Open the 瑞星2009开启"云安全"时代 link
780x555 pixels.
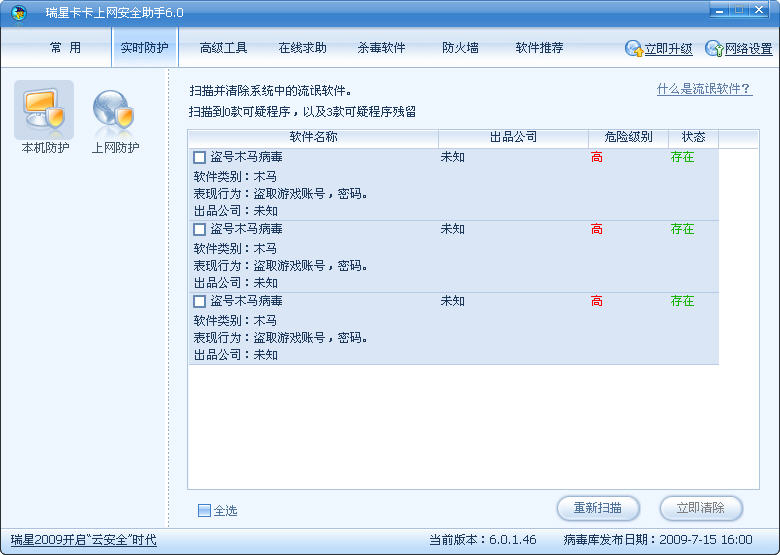coord(84,540)
